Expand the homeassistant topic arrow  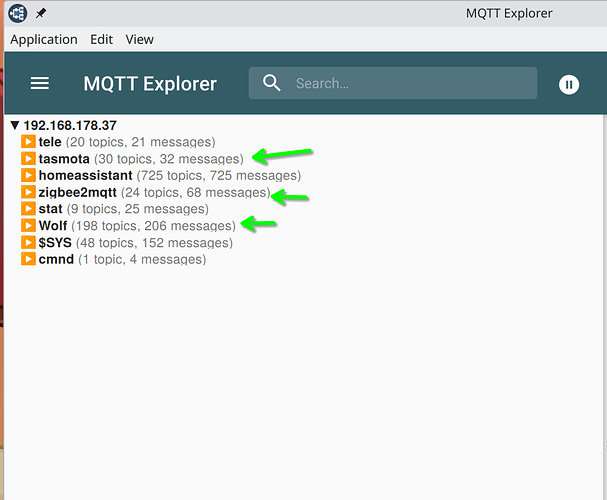click(x=28, y=175)
